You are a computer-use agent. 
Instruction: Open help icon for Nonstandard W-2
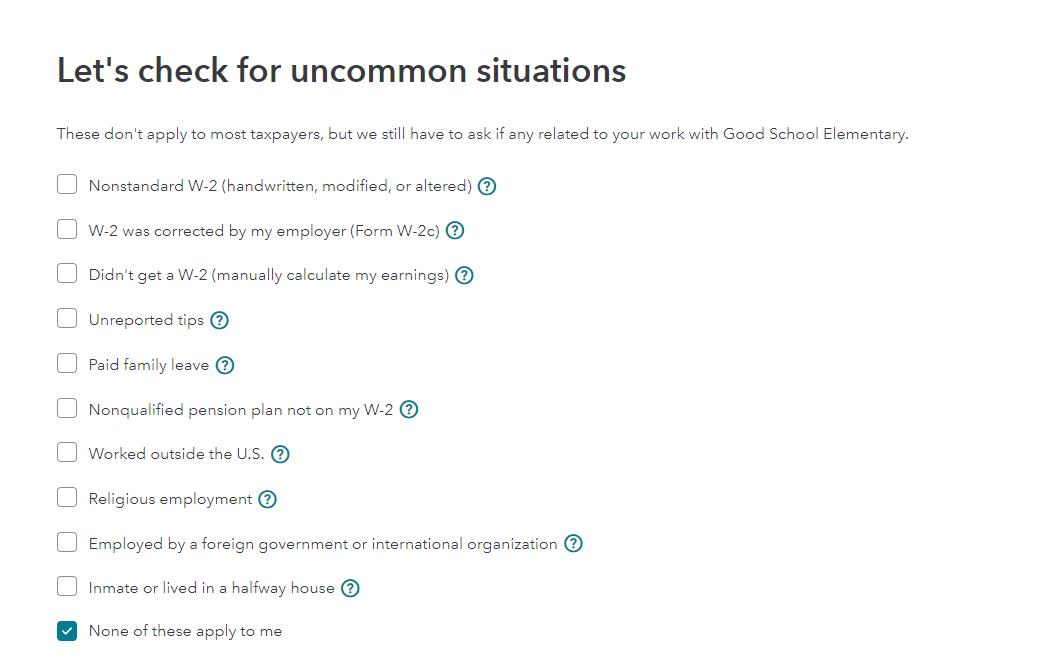pyautogui.click(x=487, y=186)
